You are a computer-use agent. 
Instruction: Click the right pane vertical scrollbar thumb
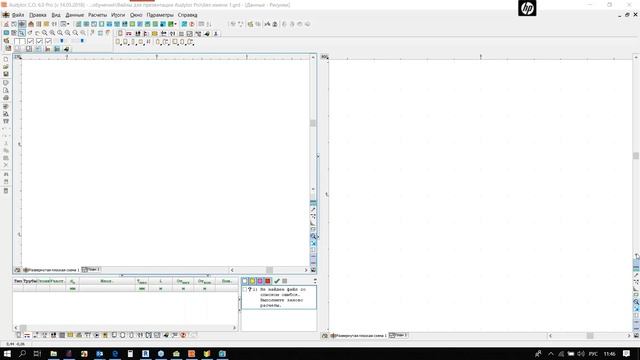[x=636, y=156]
